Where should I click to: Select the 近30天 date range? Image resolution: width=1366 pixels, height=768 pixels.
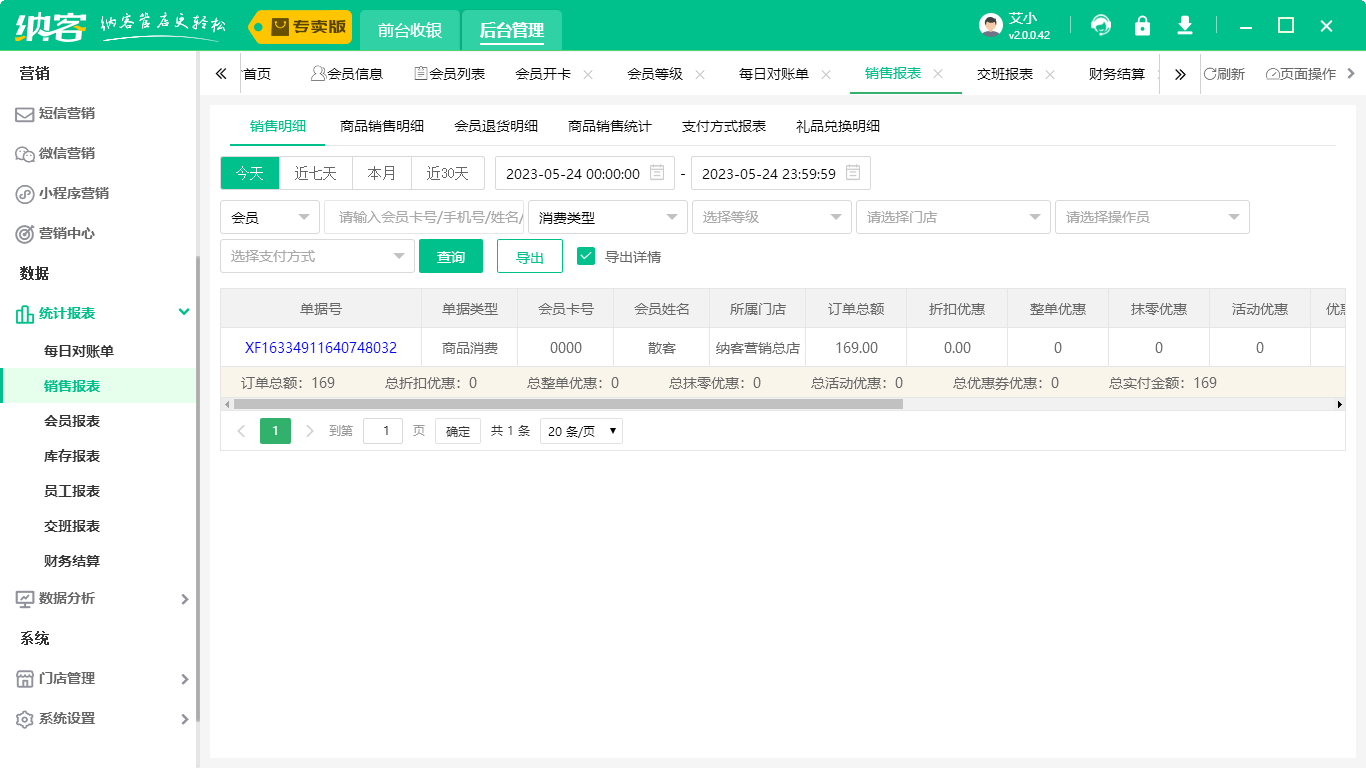tap(448, 173)
